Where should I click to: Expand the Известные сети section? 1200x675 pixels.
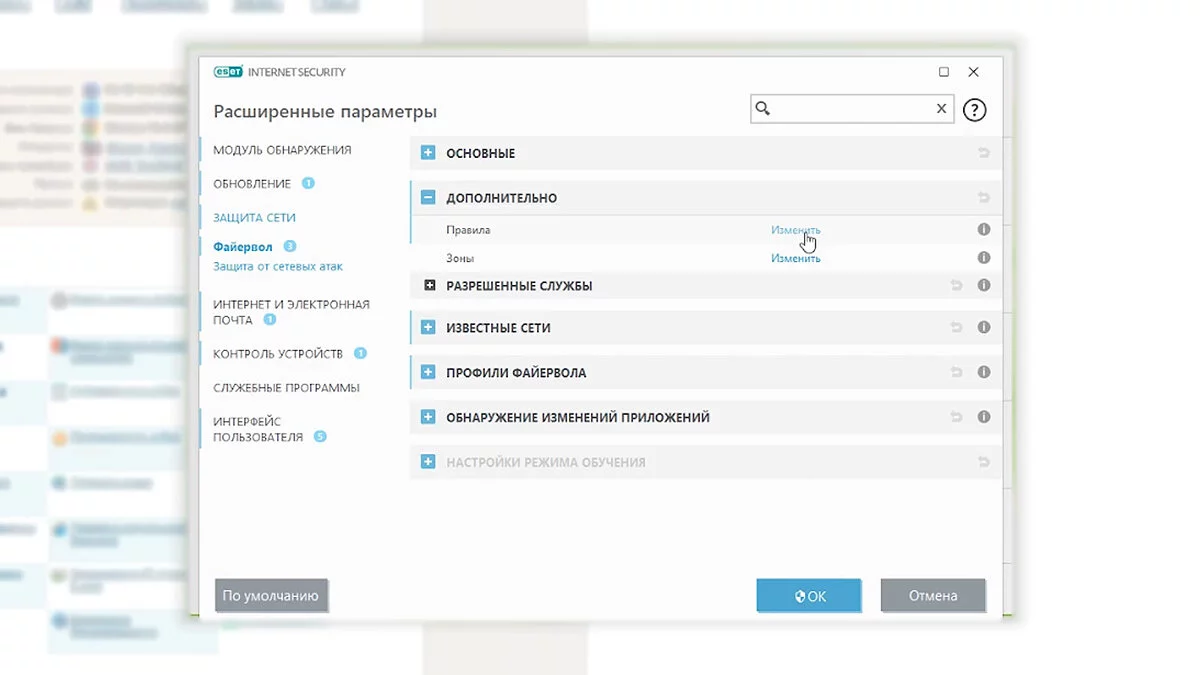428,328
